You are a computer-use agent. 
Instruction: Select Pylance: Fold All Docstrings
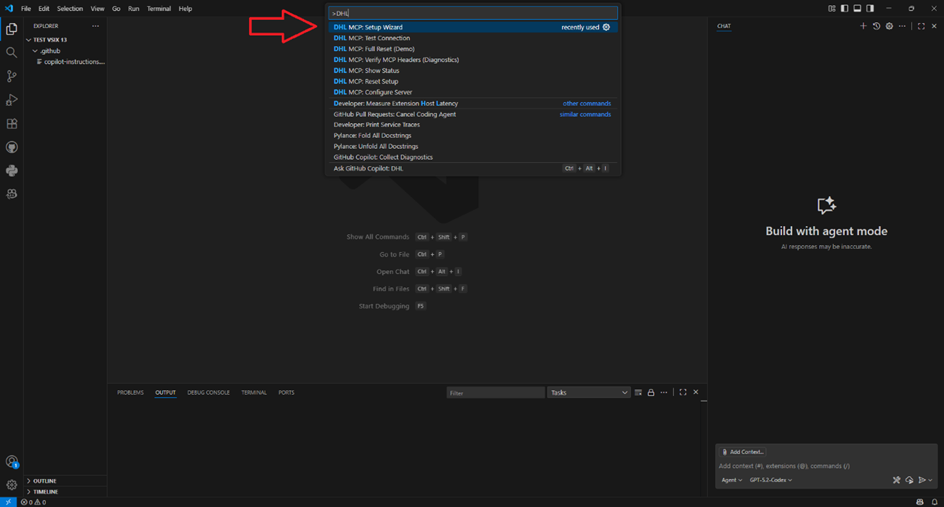(x=473, y=135)
